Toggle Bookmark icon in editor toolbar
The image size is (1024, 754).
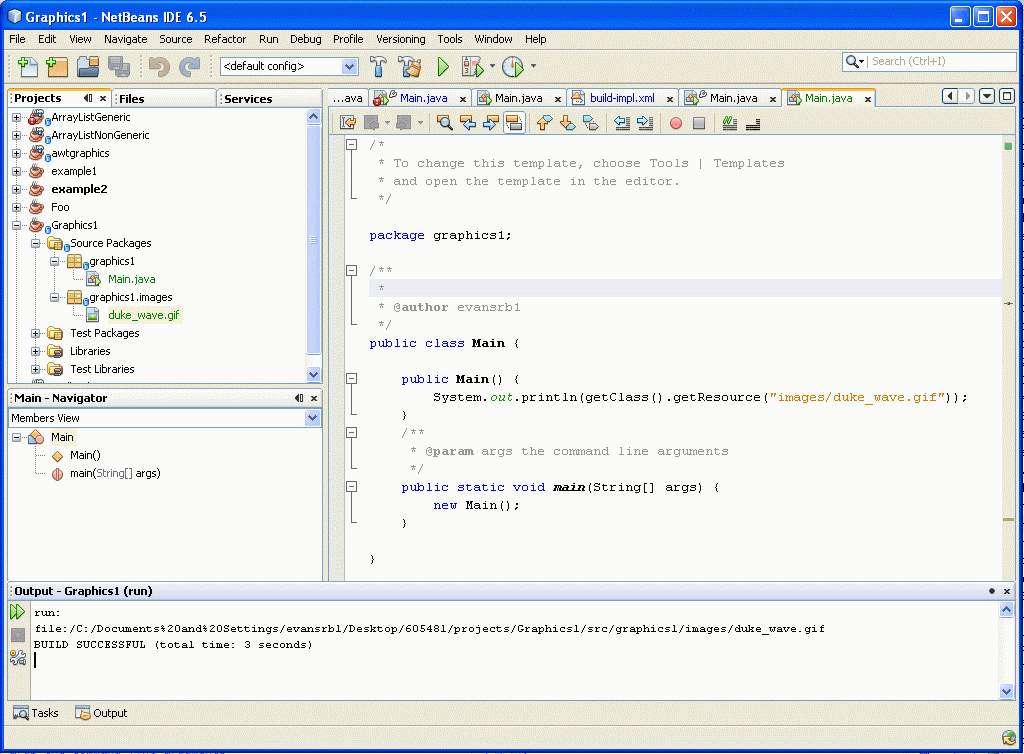(590, 123)
